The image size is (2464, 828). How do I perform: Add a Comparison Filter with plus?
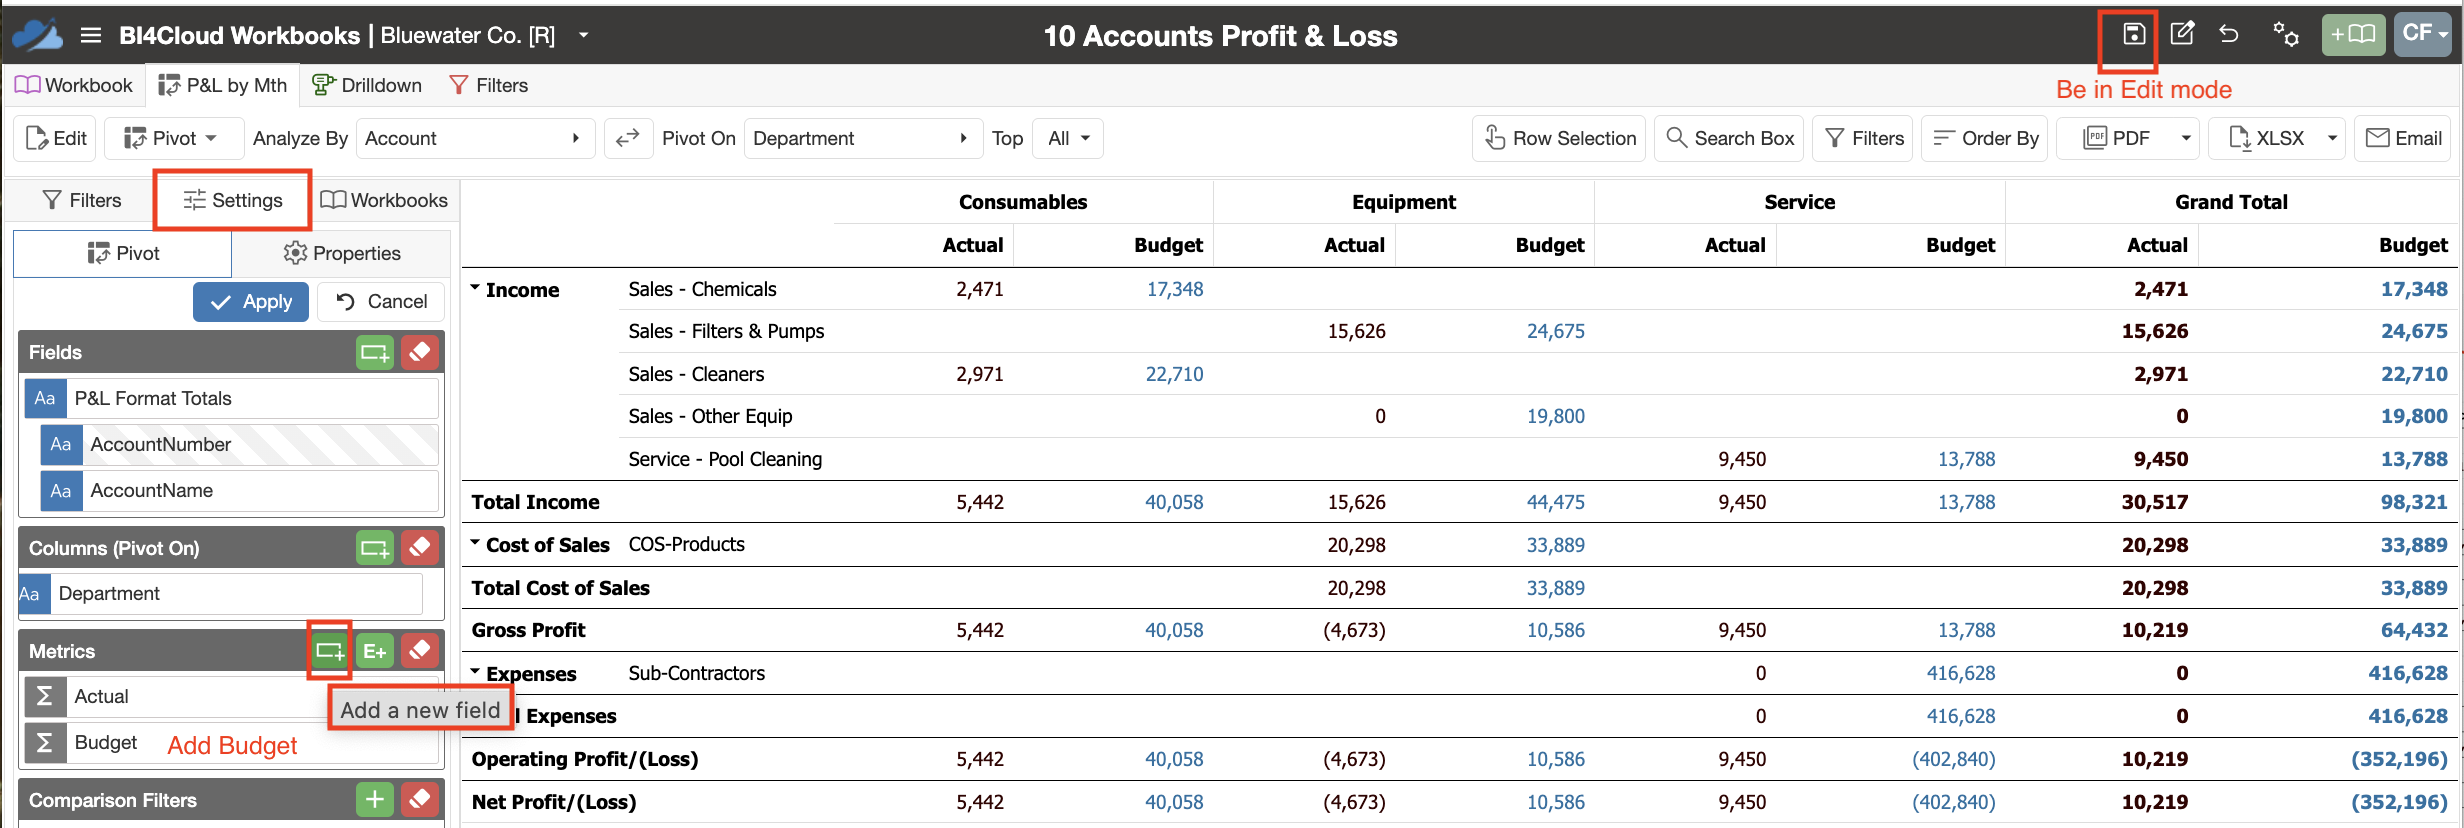tap(375, 800)
